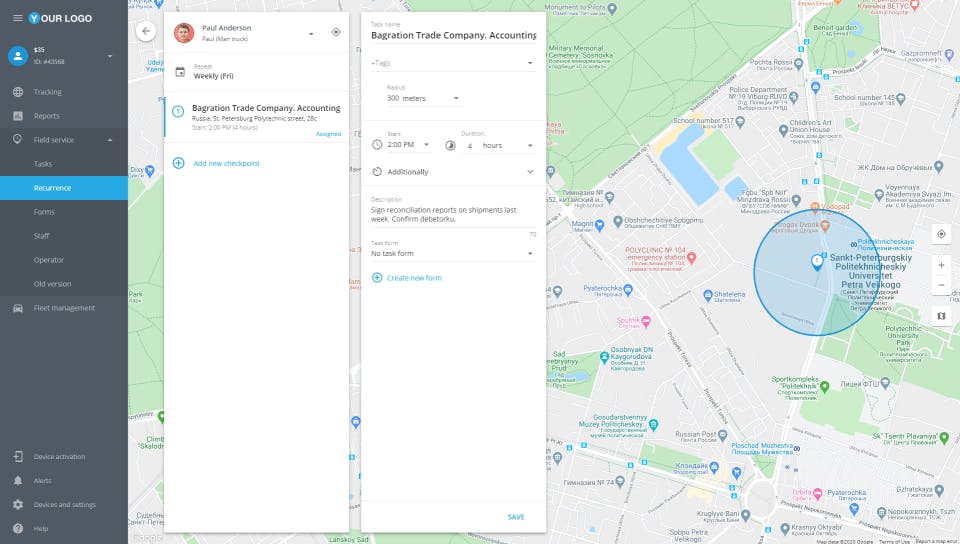Zoom out on the map
960x544 pixels.
(x=942, y=285)
